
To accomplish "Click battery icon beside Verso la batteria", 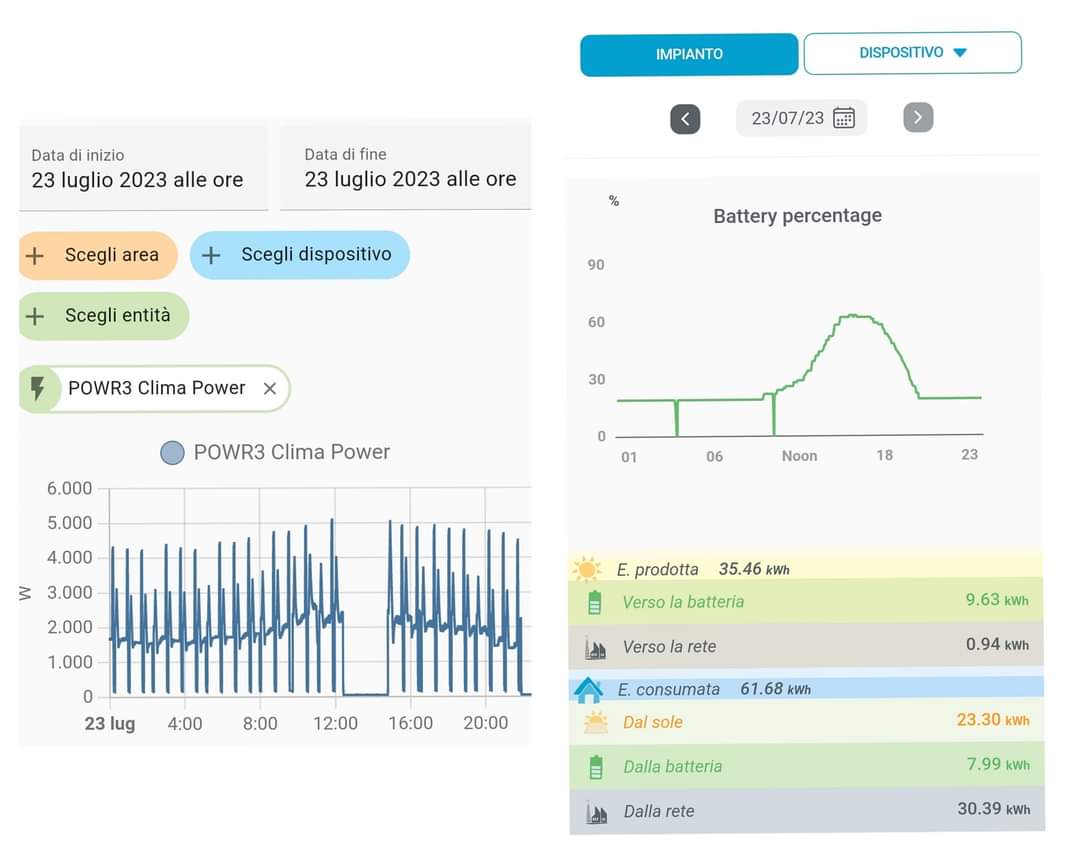I will pos(594,602).
